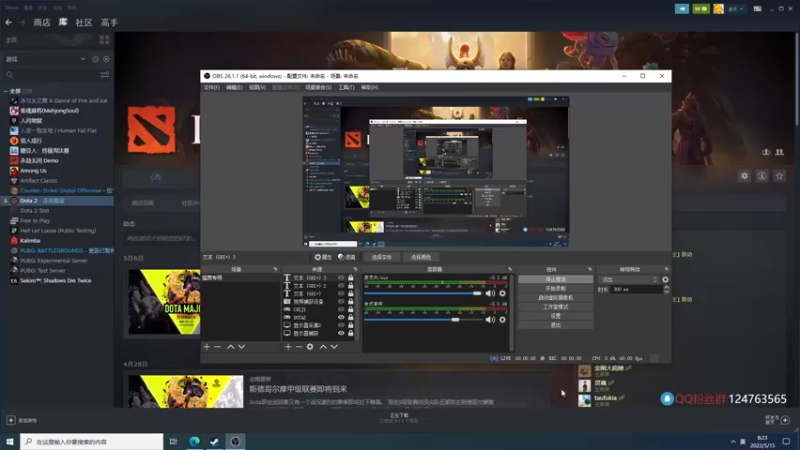Toggle visibility of the 视频捕获设备 source
800x450 pixels.
[x=341, y=302]
